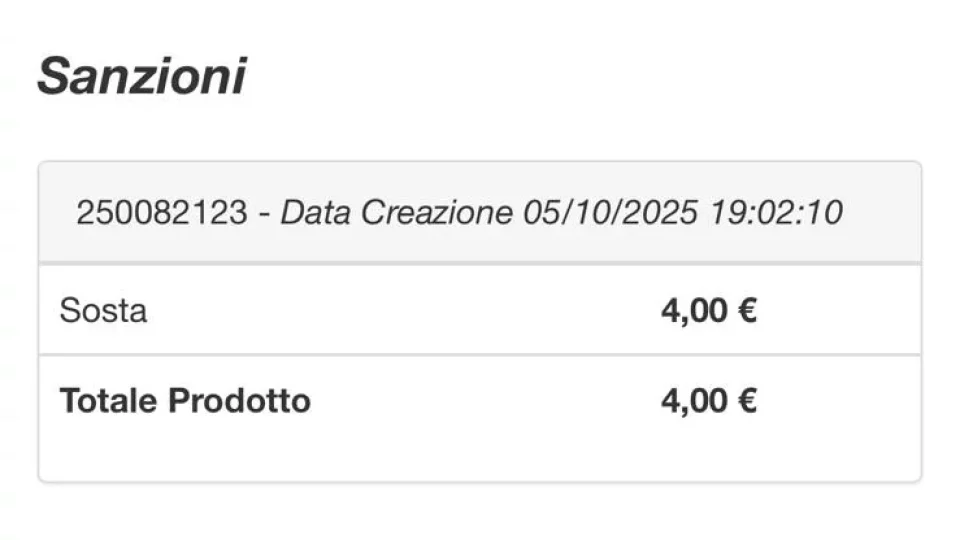Click the Sosta amount 4,00
The width and height of the screenshot is (960, 540).
coord(694,311)
